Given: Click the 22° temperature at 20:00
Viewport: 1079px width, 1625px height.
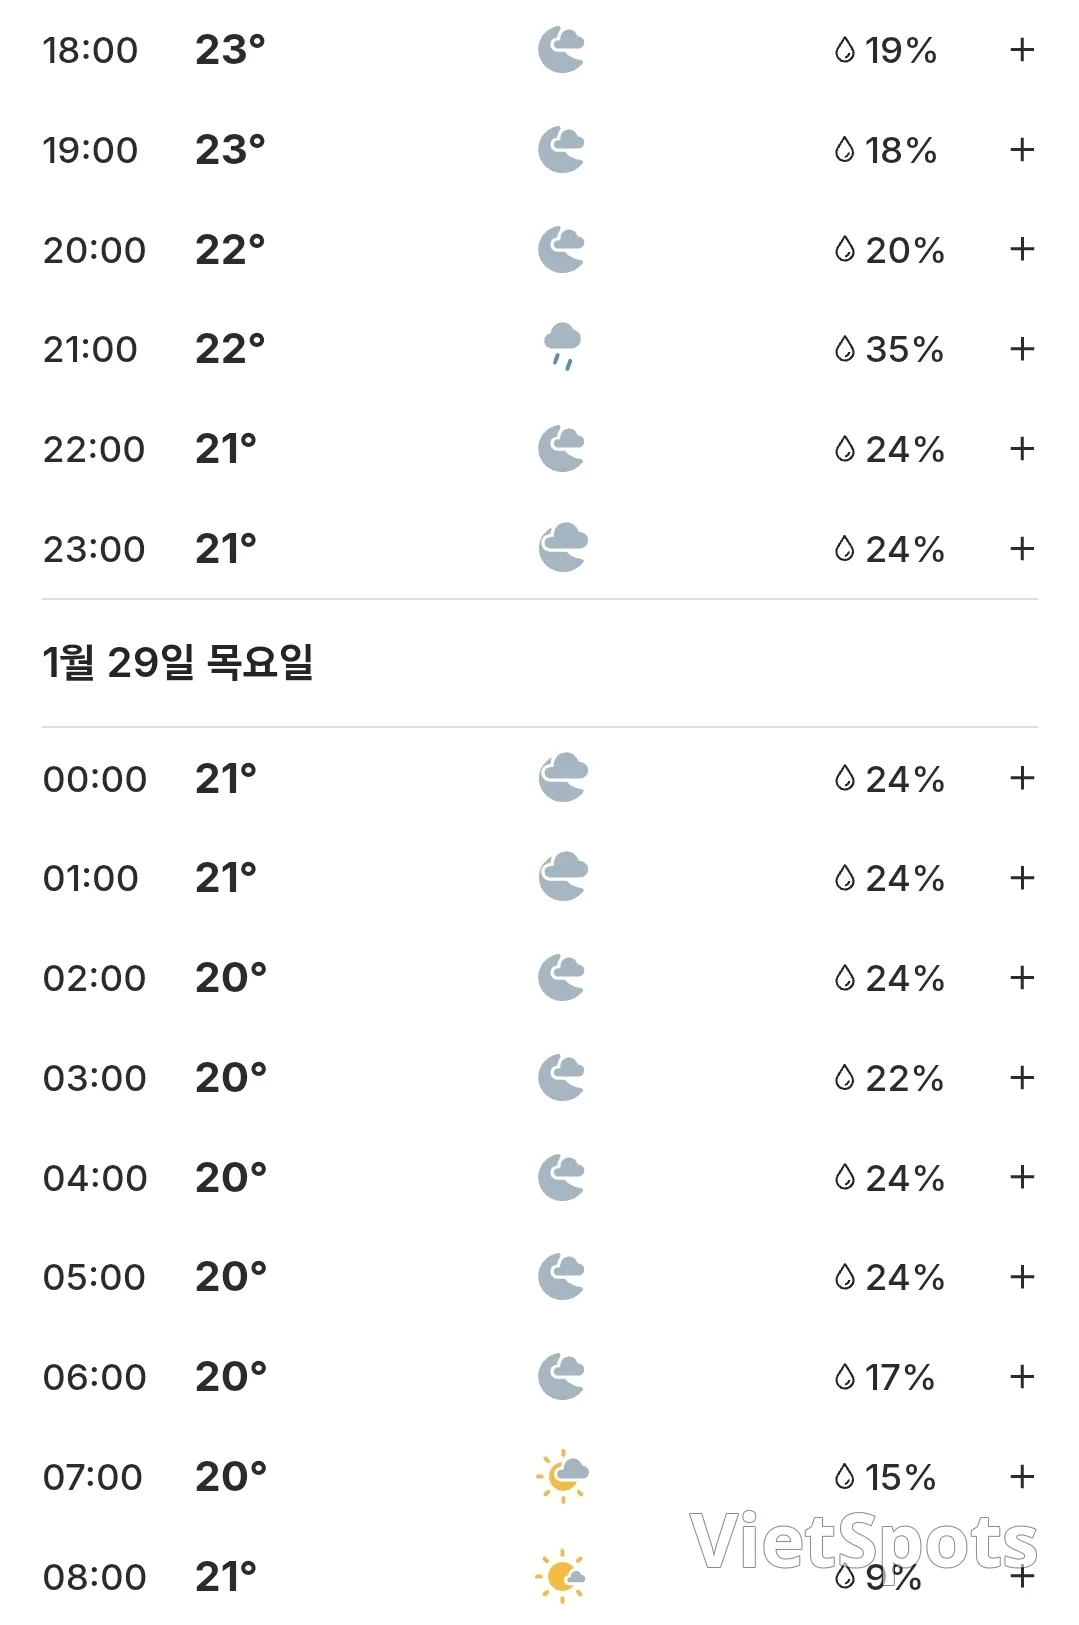Looking at the screenshot, I should click(230, 249).
